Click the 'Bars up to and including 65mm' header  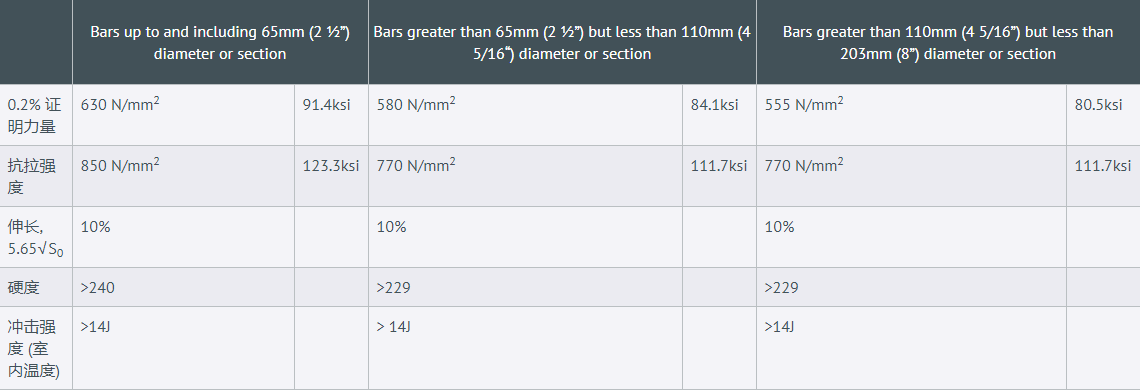pyautogui.click(x=220, y=42)
